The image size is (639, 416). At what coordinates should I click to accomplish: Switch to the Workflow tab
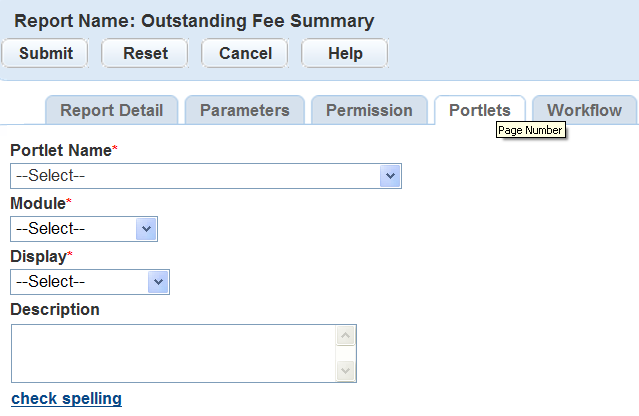coord(584,111)
